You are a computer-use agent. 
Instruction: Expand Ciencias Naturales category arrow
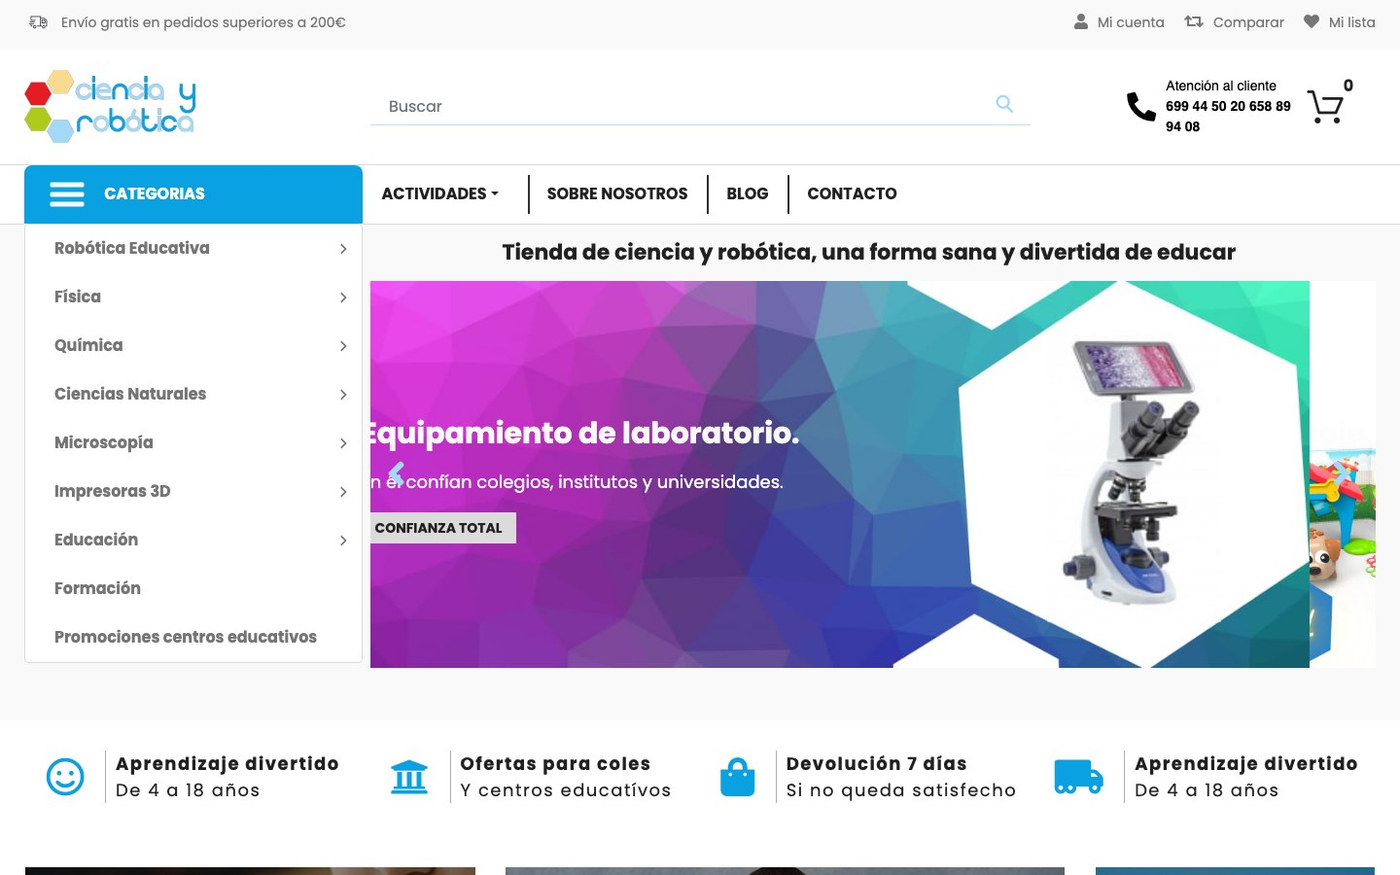pyautogui.click(x=343, y=395)
